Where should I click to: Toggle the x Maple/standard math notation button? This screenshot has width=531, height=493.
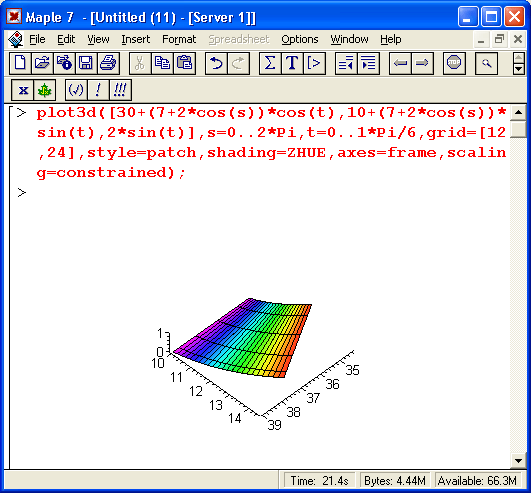tap(23, 90)
